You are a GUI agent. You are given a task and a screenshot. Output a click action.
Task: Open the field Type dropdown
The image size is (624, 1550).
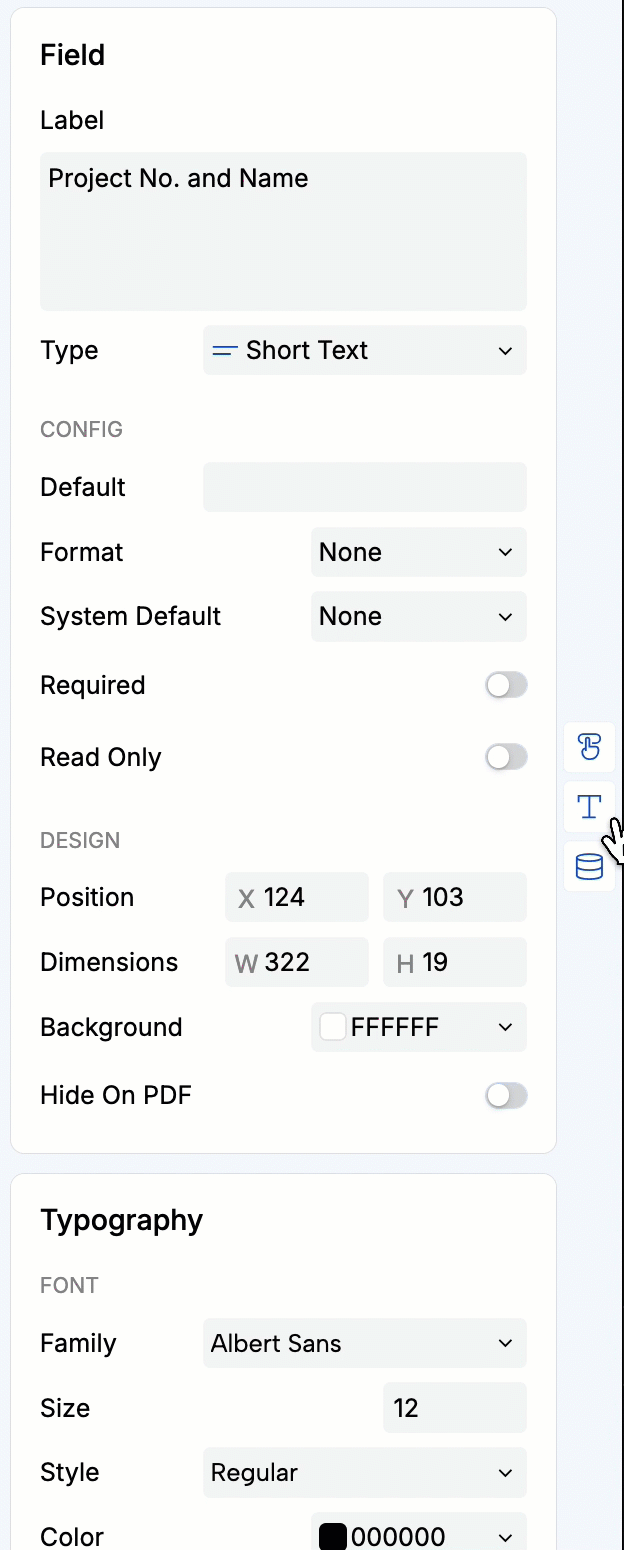tap(364, 350)
